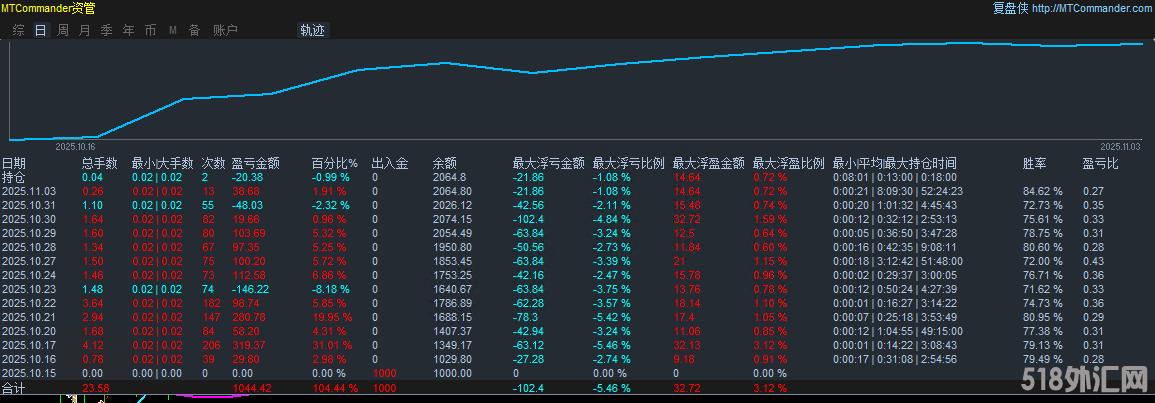Open the 备 notes tab

pos(194,30)
